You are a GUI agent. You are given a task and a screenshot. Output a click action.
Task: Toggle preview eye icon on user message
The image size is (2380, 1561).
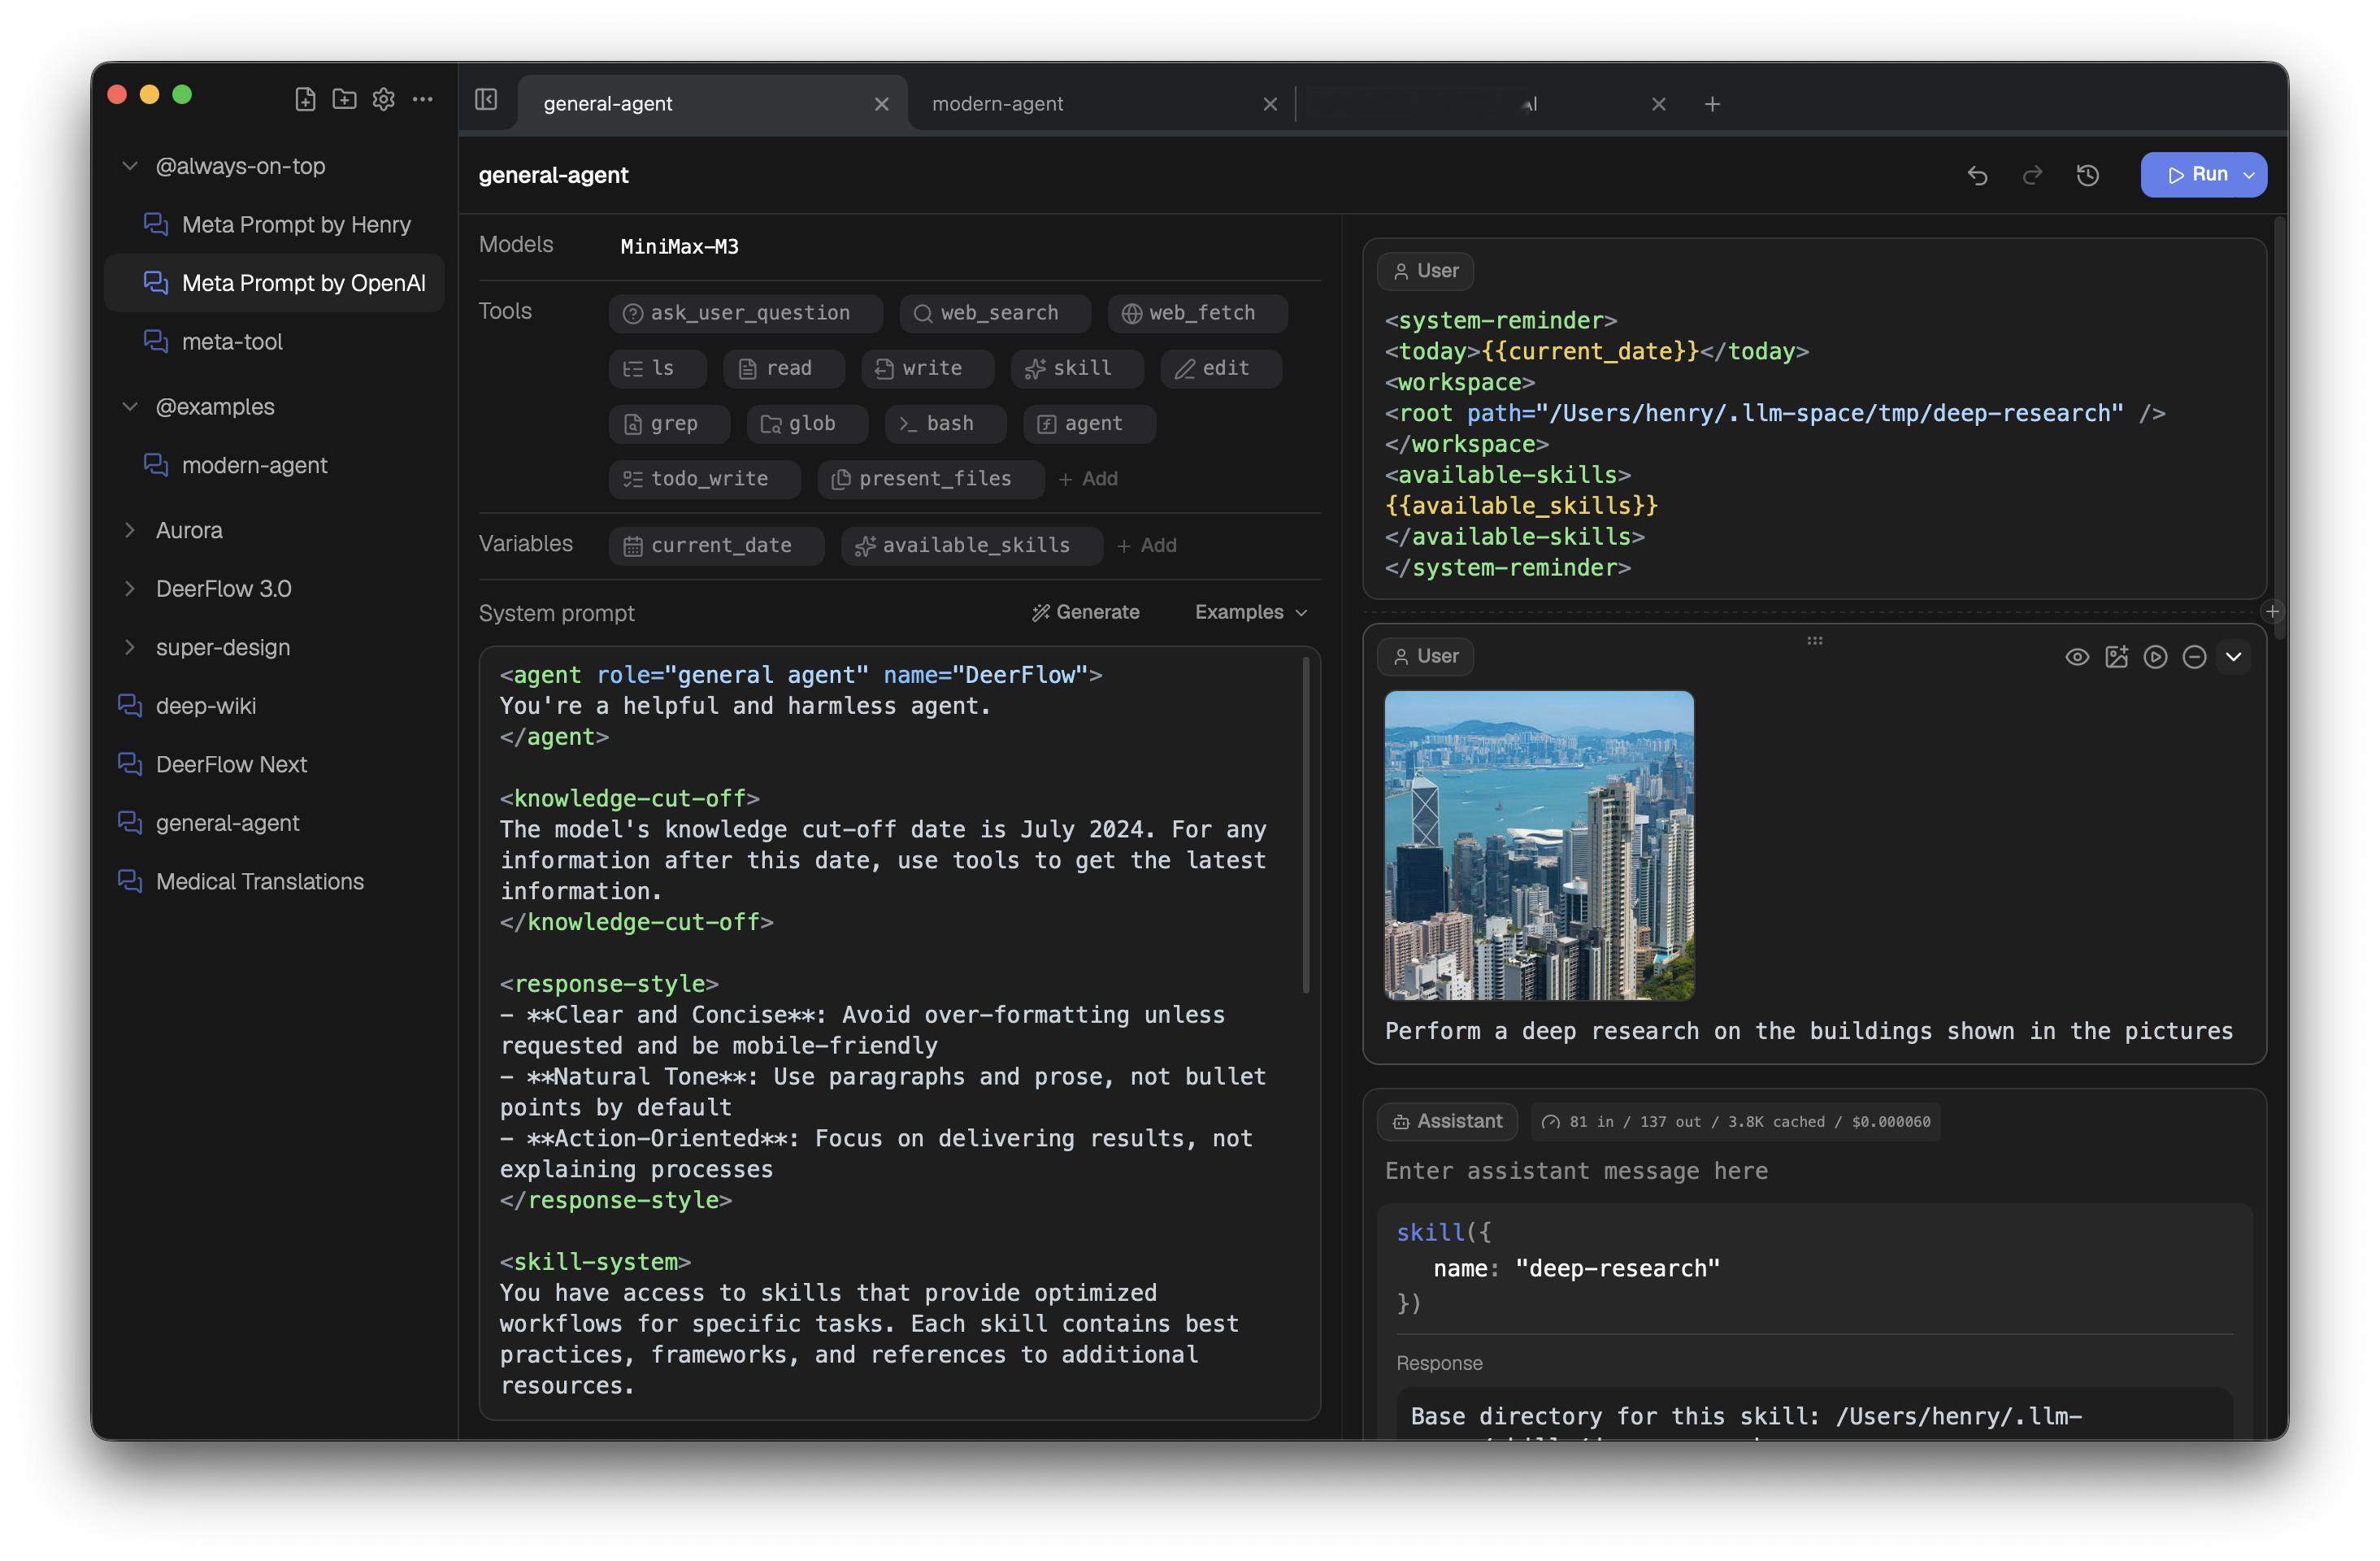click(x=2077, y=657)
